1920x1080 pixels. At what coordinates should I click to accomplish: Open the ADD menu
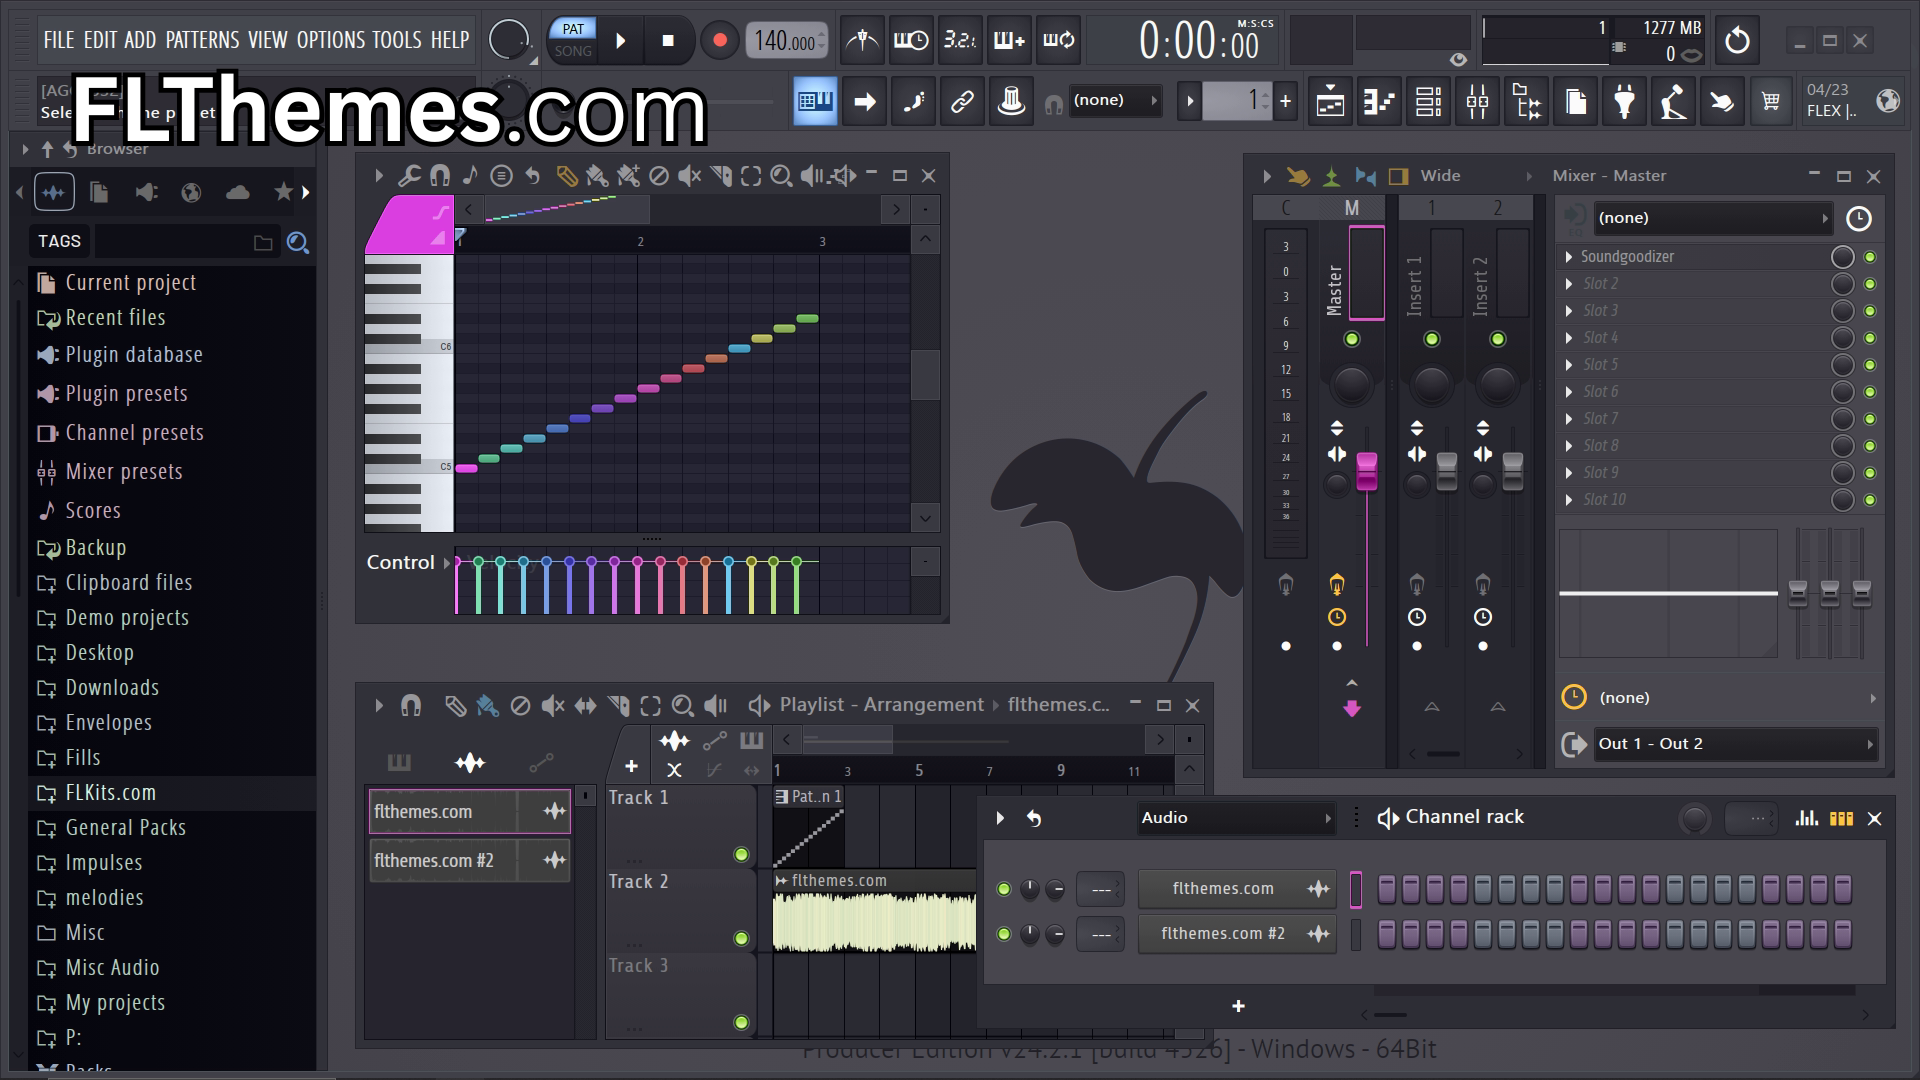click(140, 40)
